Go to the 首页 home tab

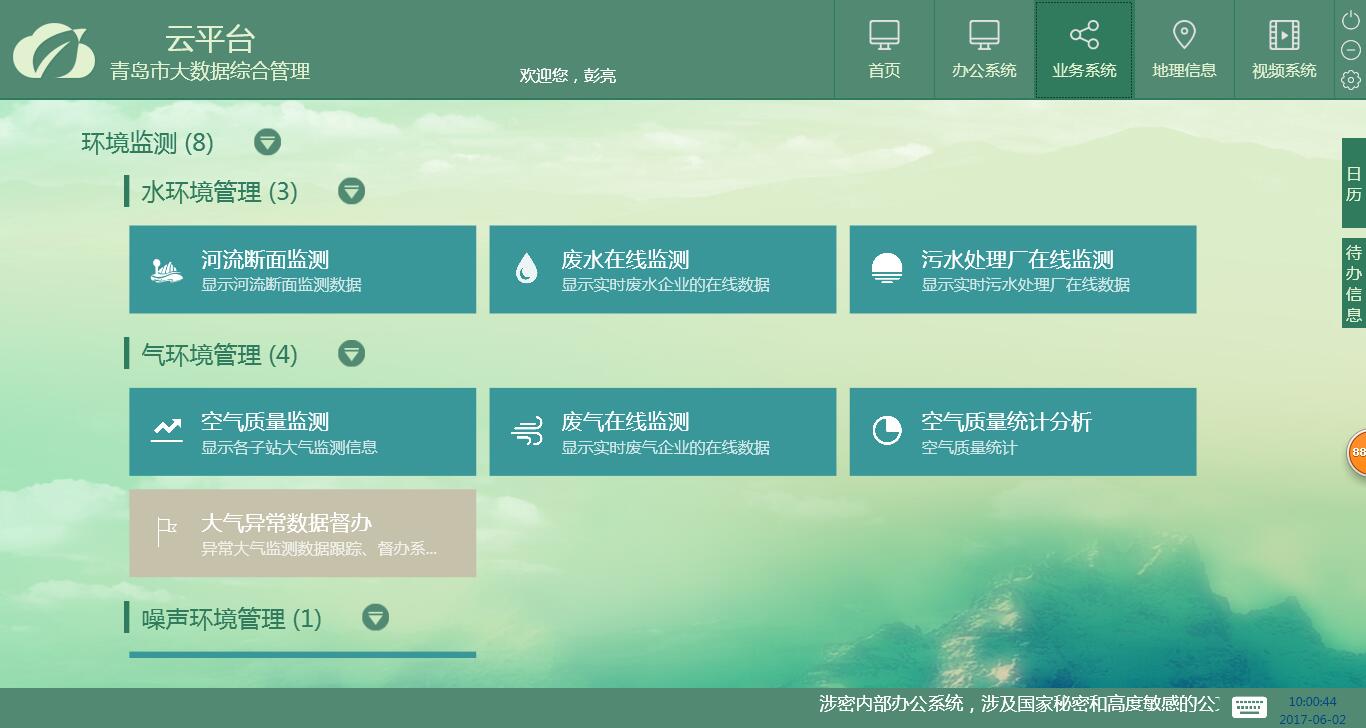point(884,50)
